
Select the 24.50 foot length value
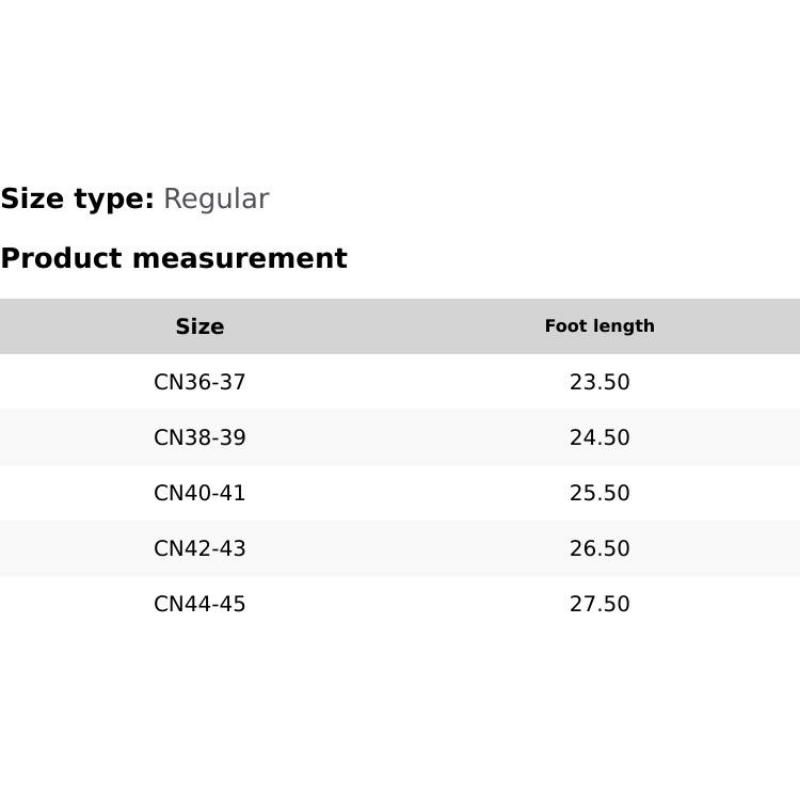[x=600, y=438]
